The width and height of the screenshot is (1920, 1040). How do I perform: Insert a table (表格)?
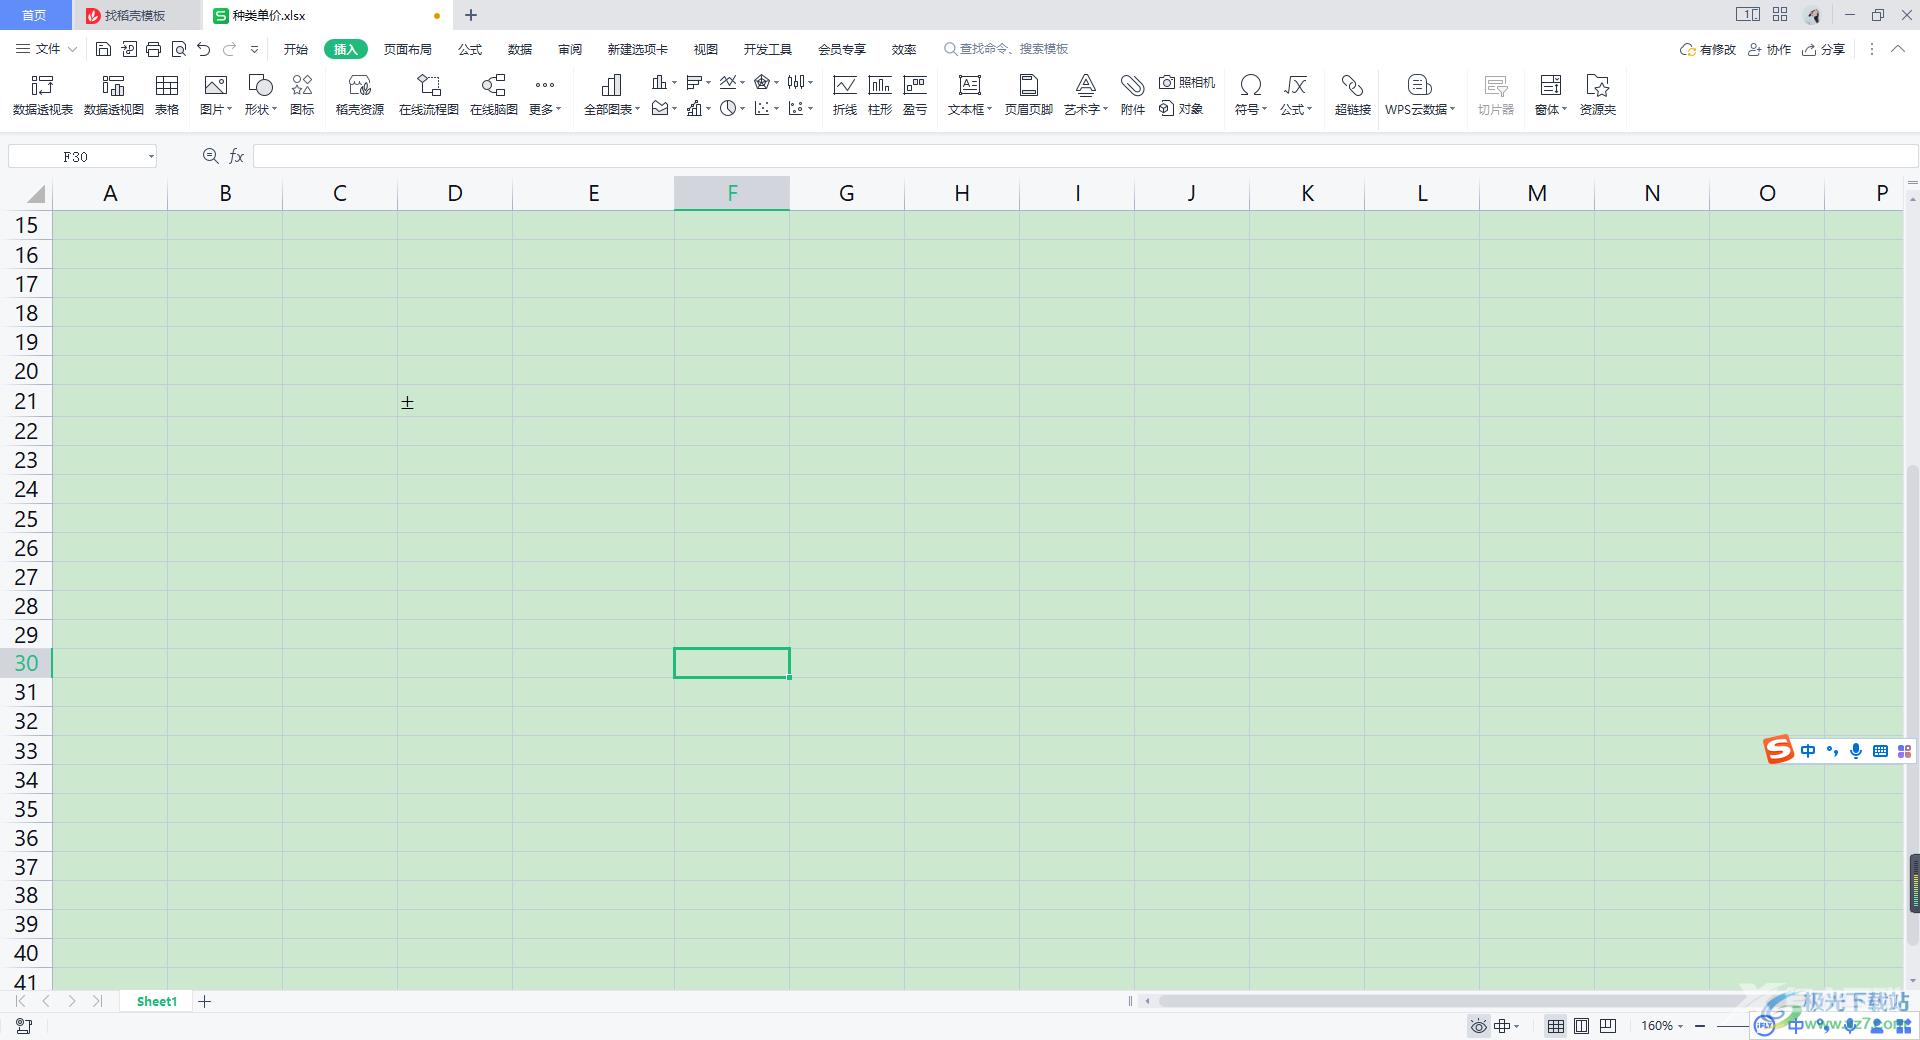point(167,95)
